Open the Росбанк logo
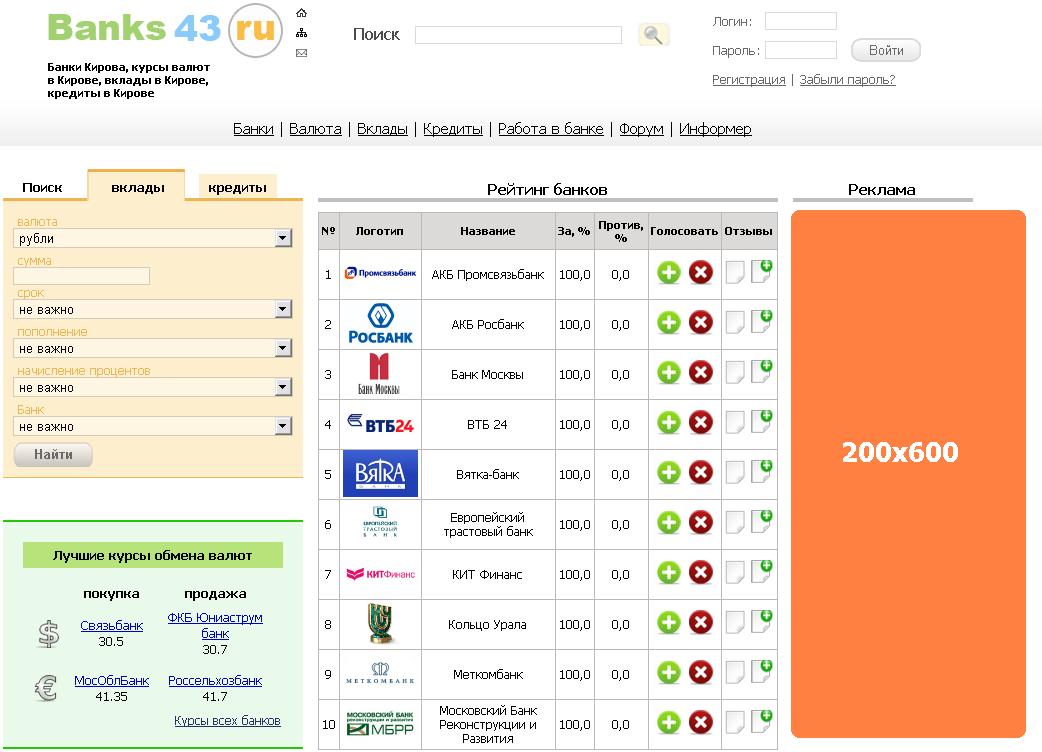1042x752 pixels. click(380, 324)
